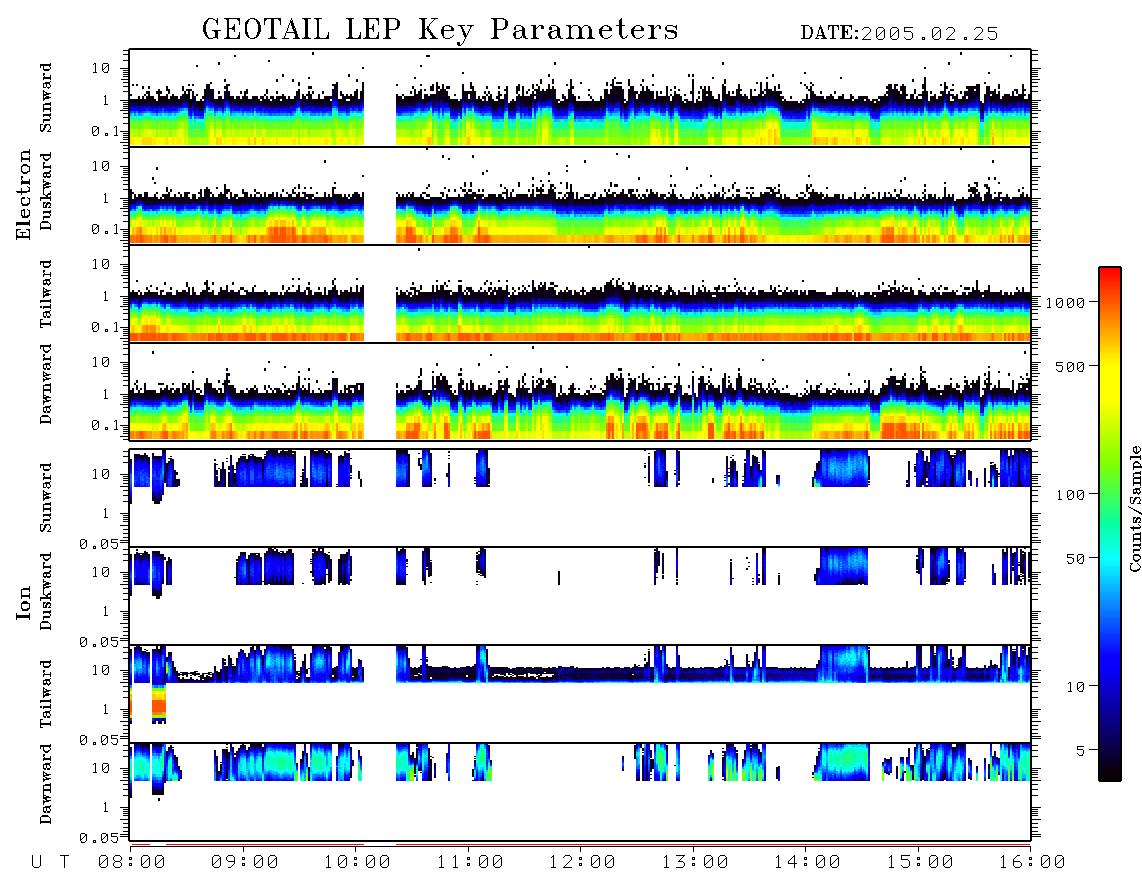Select the Ion Dawnward axis label
This screenshot has width=1142, height=880.
(x=46, y=784)
